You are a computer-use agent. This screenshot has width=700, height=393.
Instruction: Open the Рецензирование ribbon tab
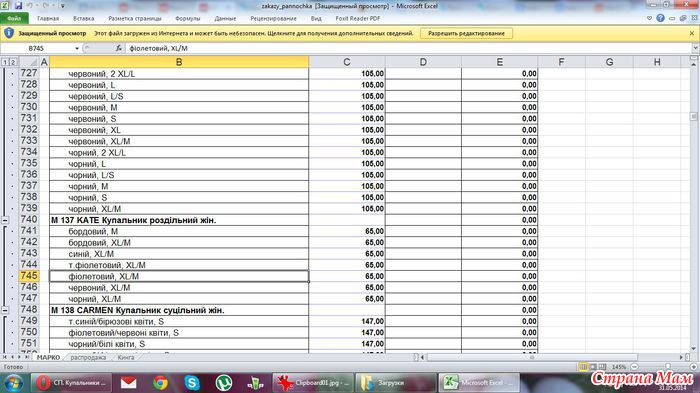(273, 18)
